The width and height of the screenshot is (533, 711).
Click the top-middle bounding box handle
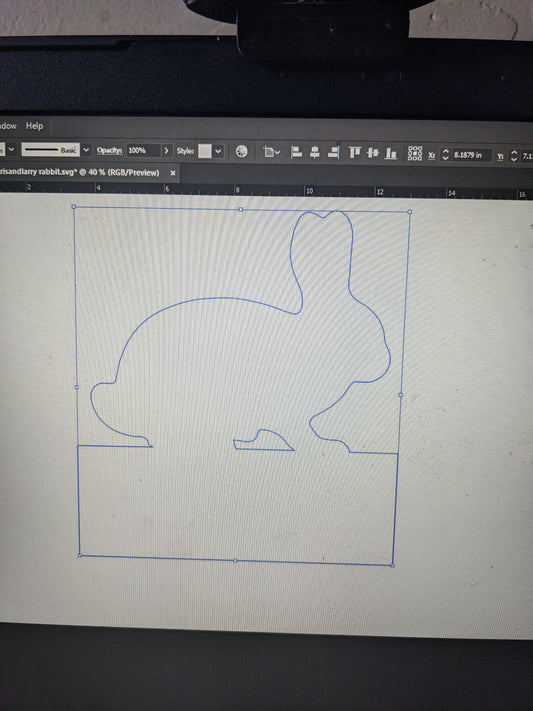pos(240,209)
